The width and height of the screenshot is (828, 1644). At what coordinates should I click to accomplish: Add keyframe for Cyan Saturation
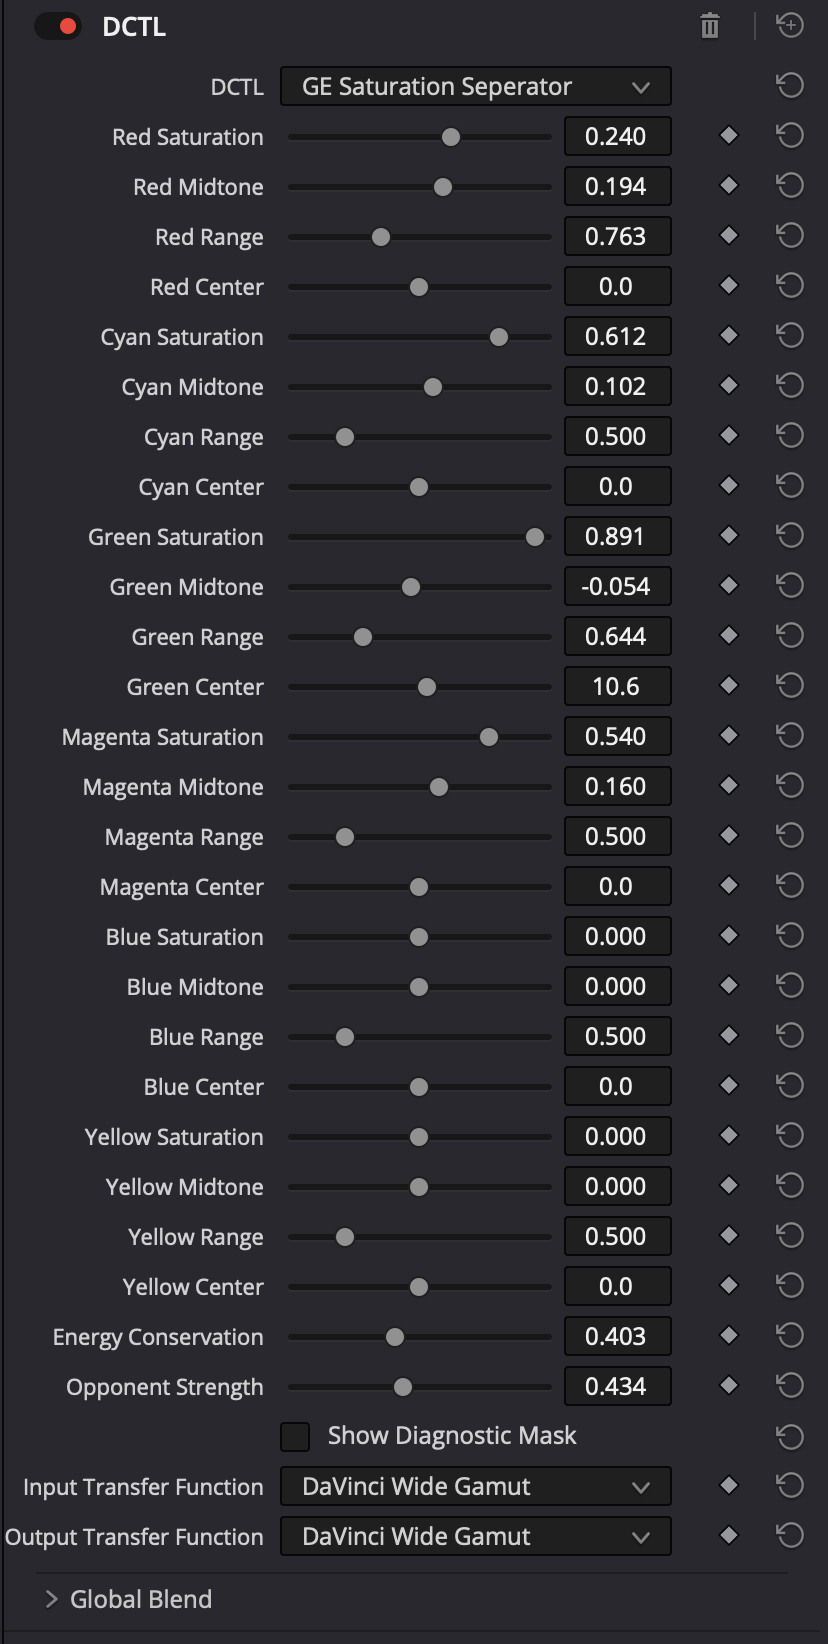[x=729, y=336]
